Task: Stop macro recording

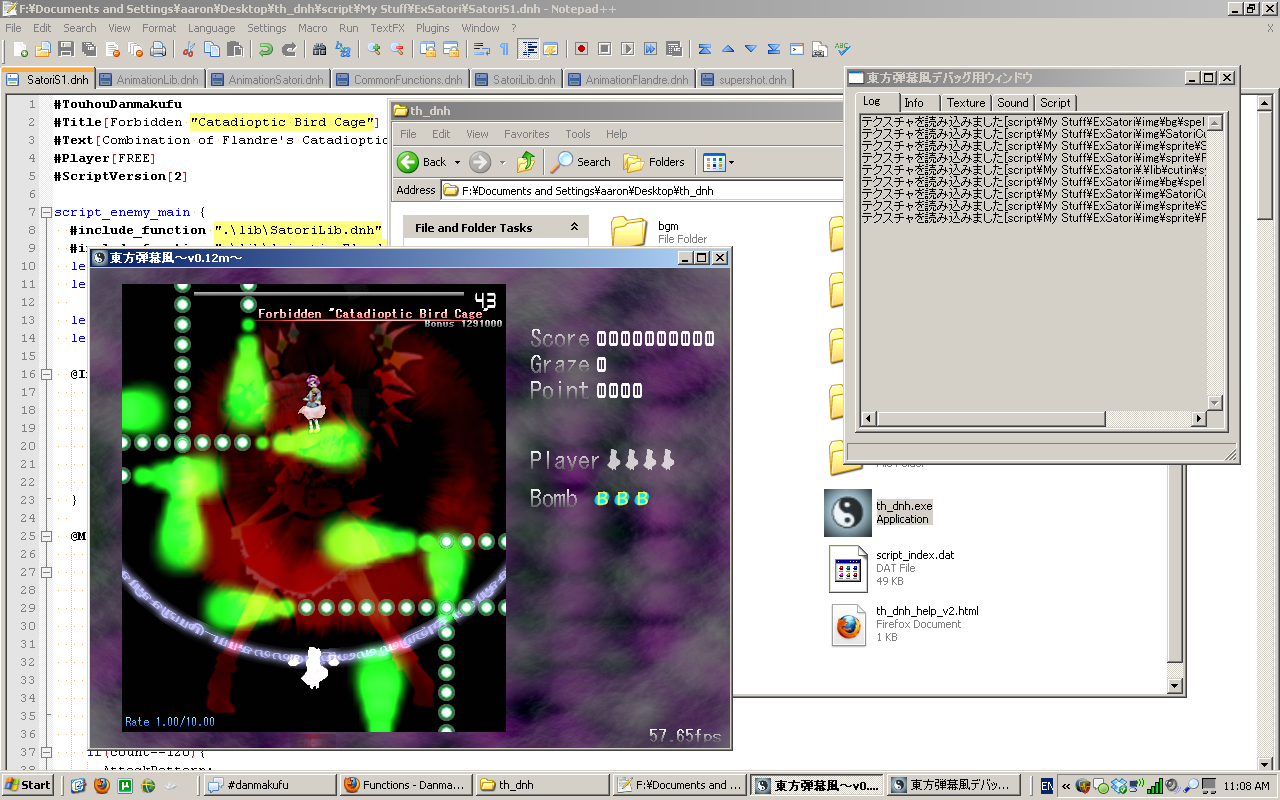Action: [x=604, y=48]
